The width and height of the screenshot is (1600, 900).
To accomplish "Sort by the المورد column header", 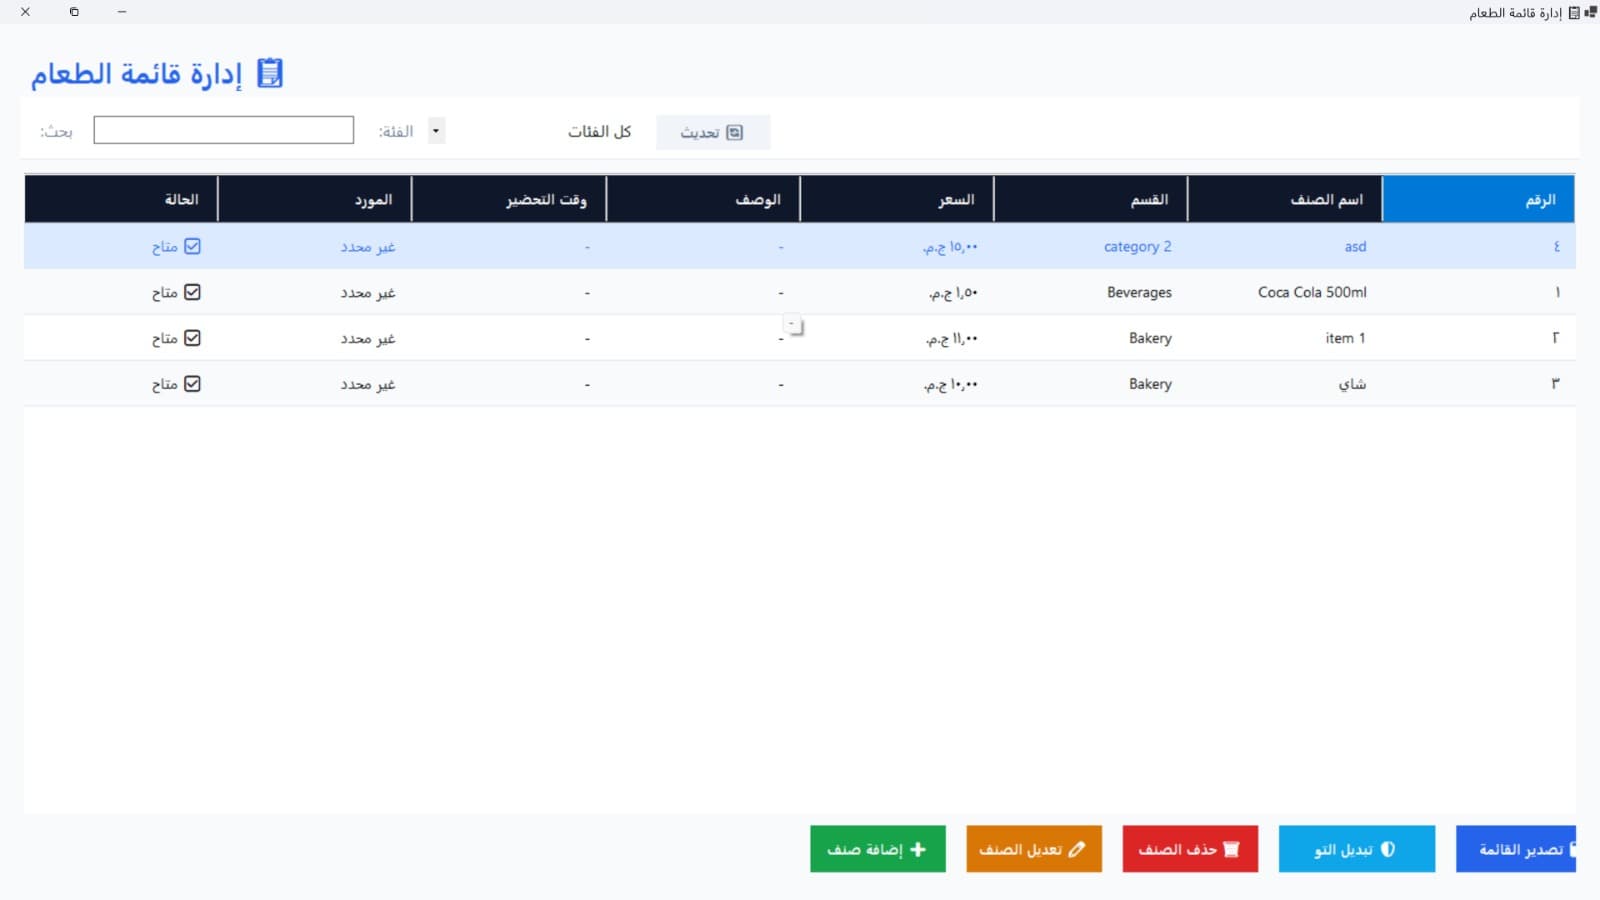I will (x=315, y=199).
